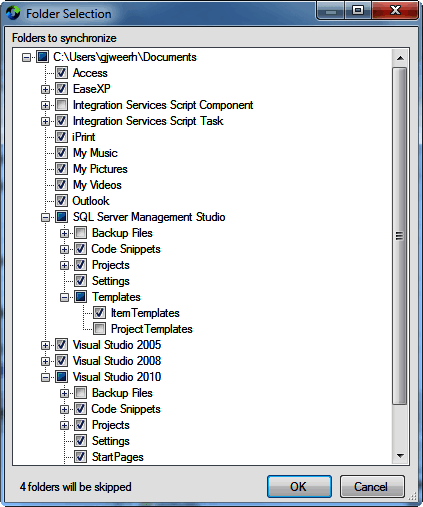Close the Folder Selection window

point(395,10)
